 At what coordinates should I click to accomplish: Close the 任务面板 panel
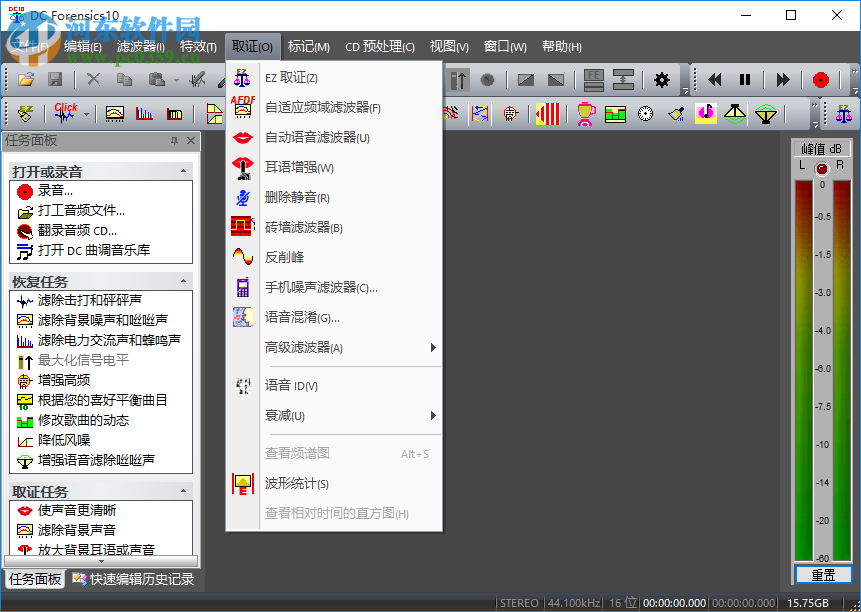191,141
